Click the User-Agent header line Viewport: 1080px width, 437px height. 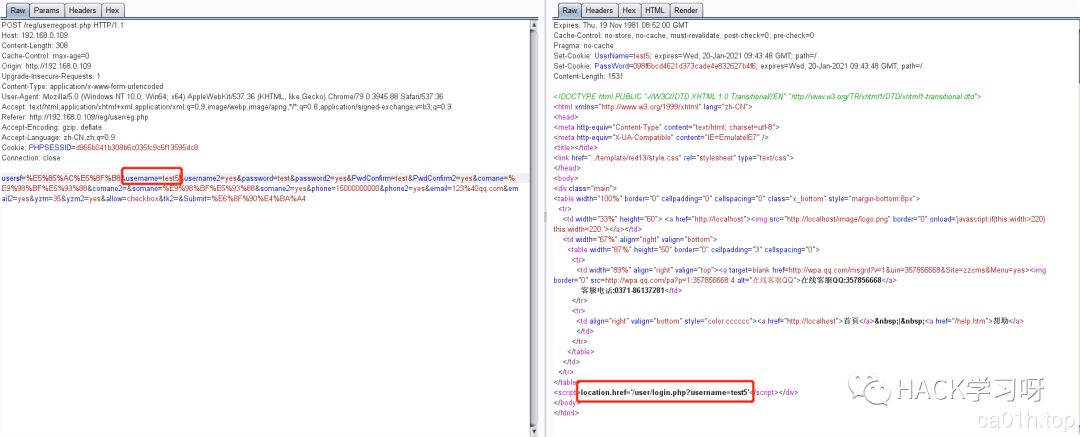click(x=222, y=96)
